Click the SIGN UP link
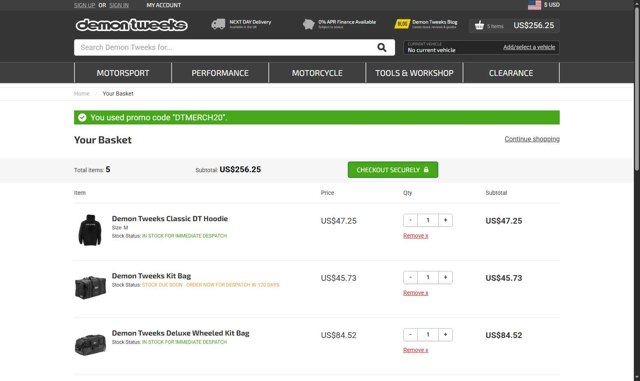Screen dimensions: 640x381 click(x=84, y=5)
